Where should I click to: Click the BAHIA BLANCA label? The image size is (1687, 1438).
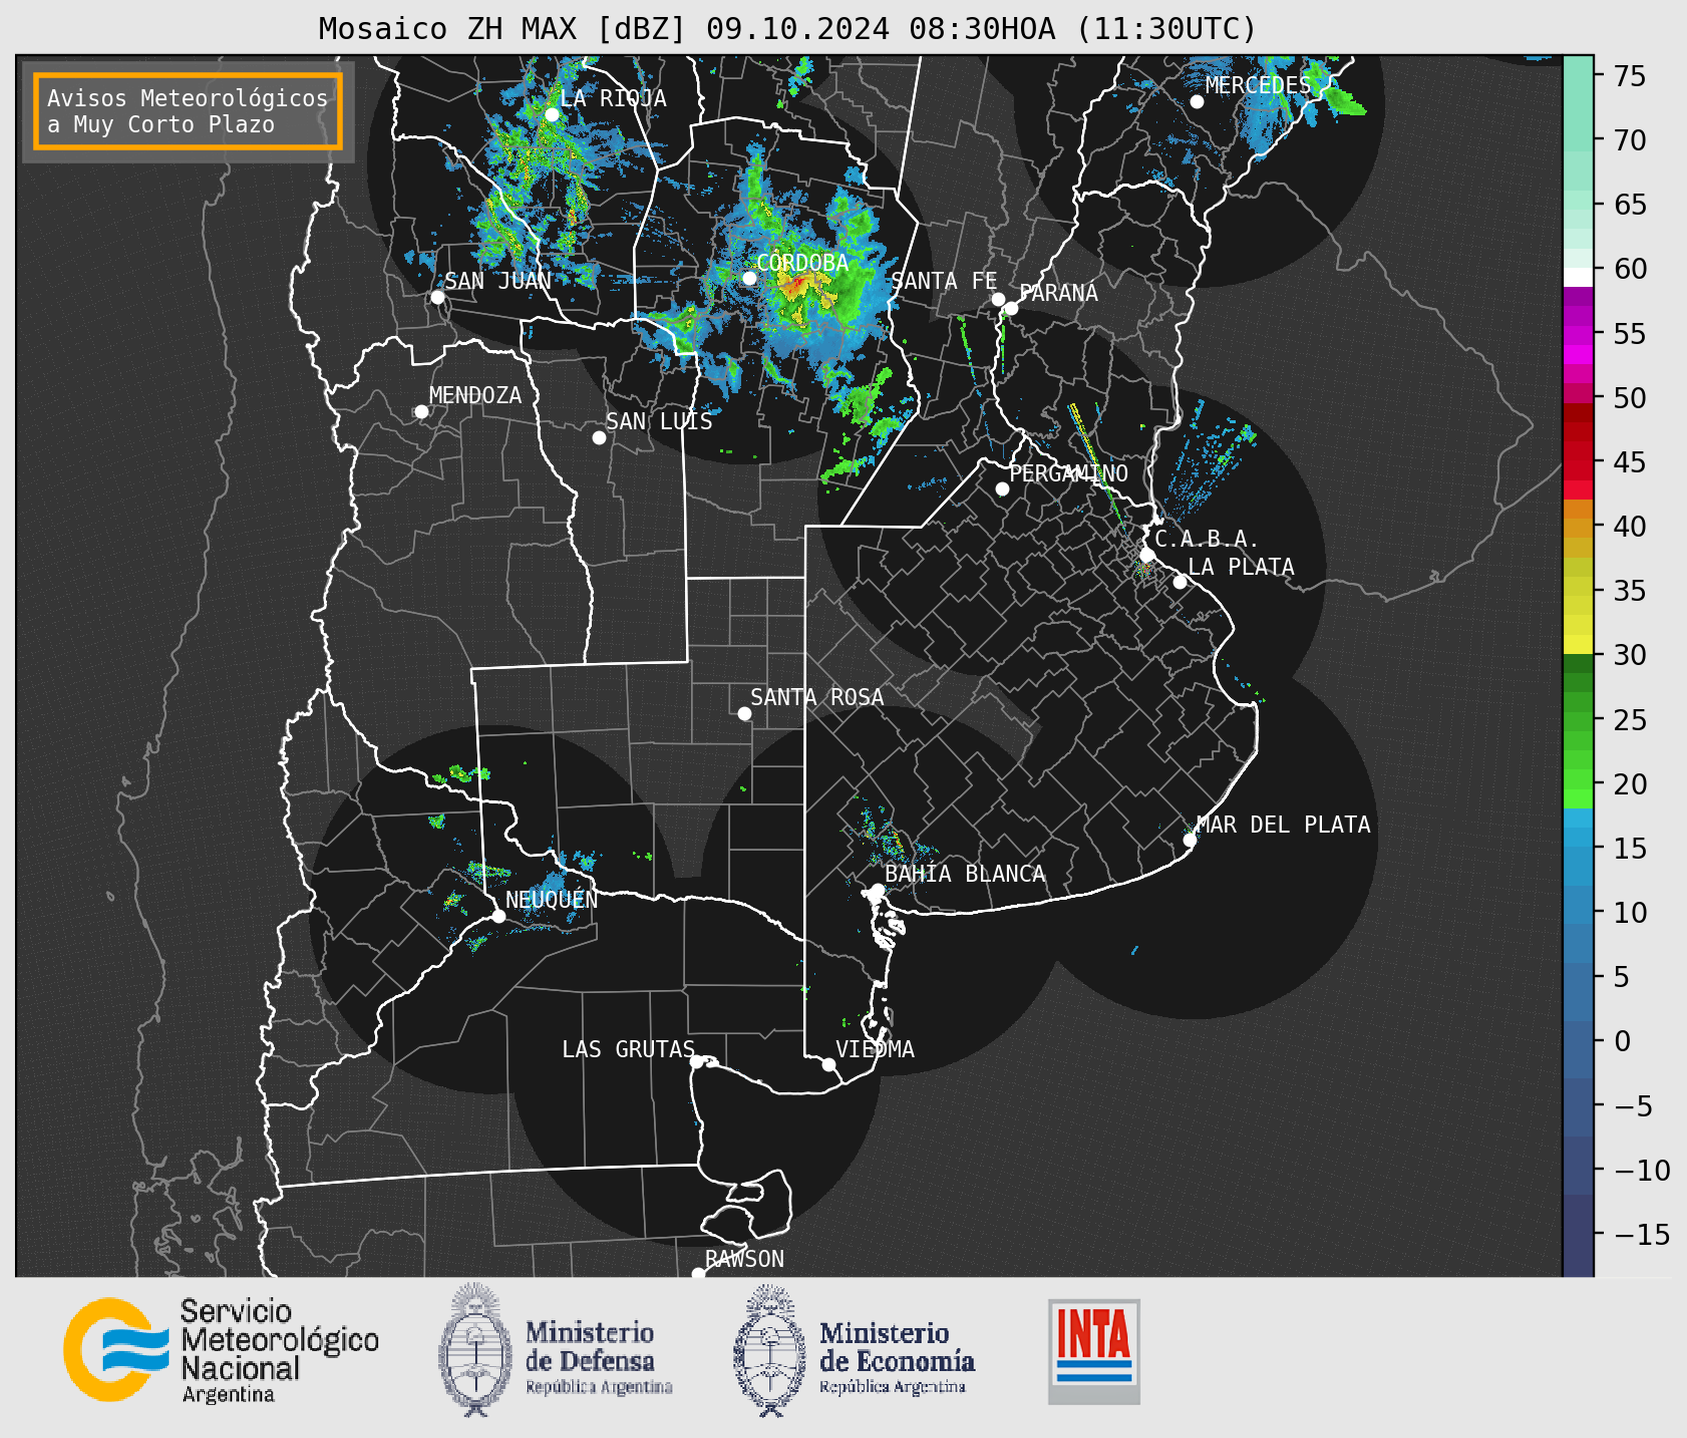coord(965,874)
